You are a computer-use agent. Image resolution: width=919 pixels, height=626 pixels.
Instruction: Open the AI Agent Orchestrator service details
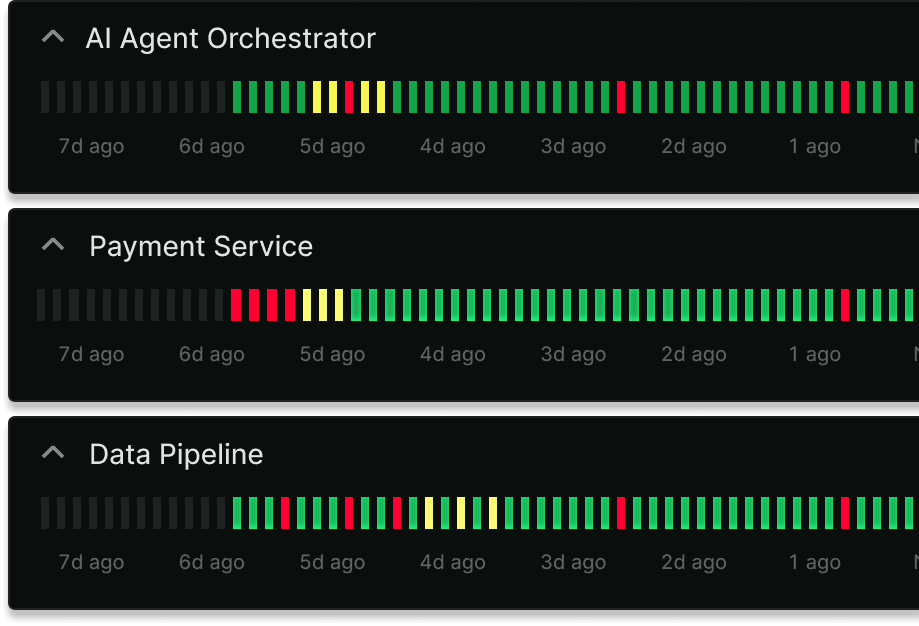pos(232,38)
